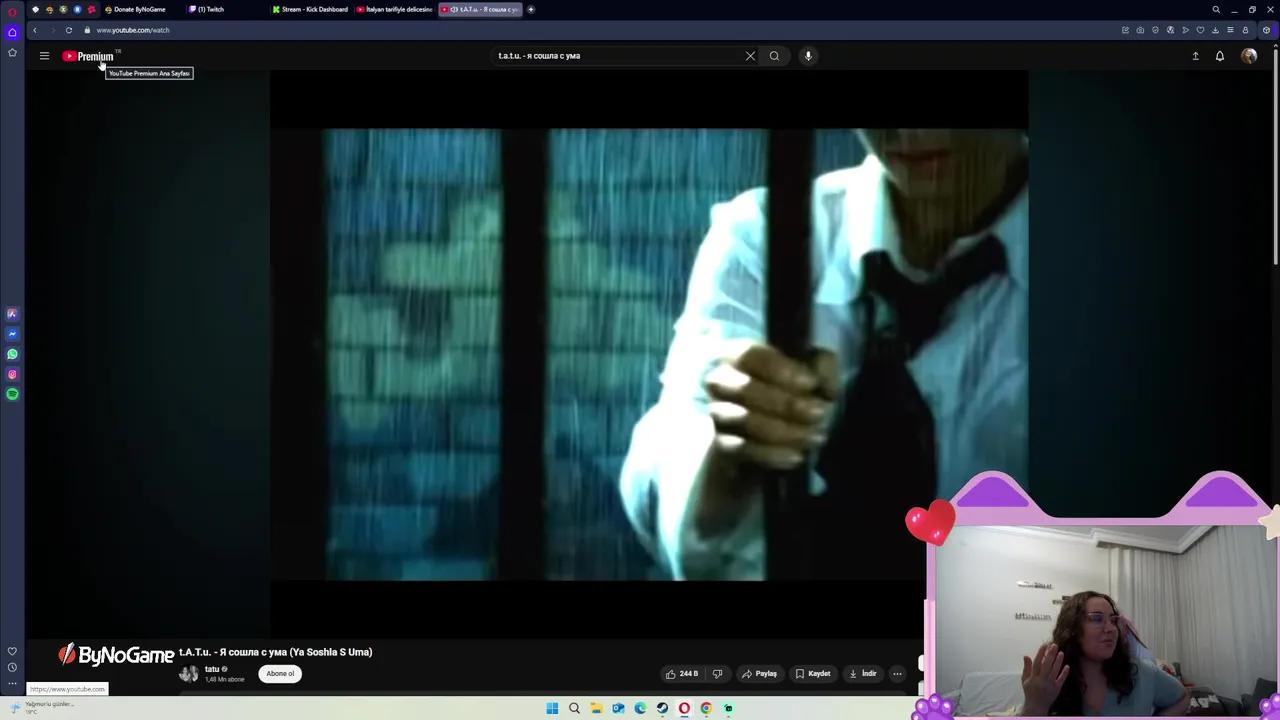The width and height of the screenshot is (1280, 720).
Task: Go to the YouTube Premium home logo
Action: coord(88,56)
